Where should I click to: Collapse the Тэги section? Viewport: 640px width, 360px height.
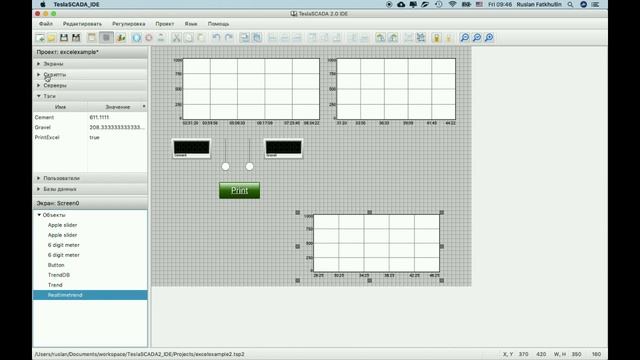point(39,96)
